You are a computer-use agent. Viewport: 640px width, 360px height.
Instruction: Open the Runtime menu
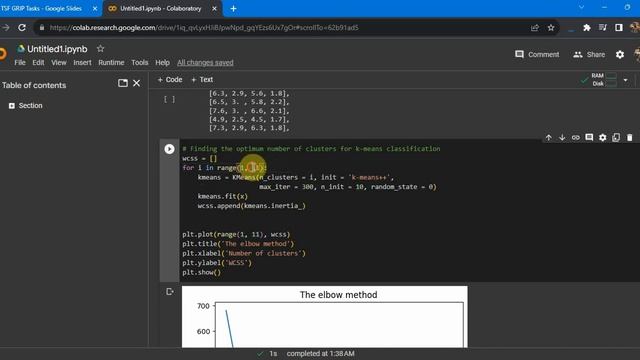111,62
